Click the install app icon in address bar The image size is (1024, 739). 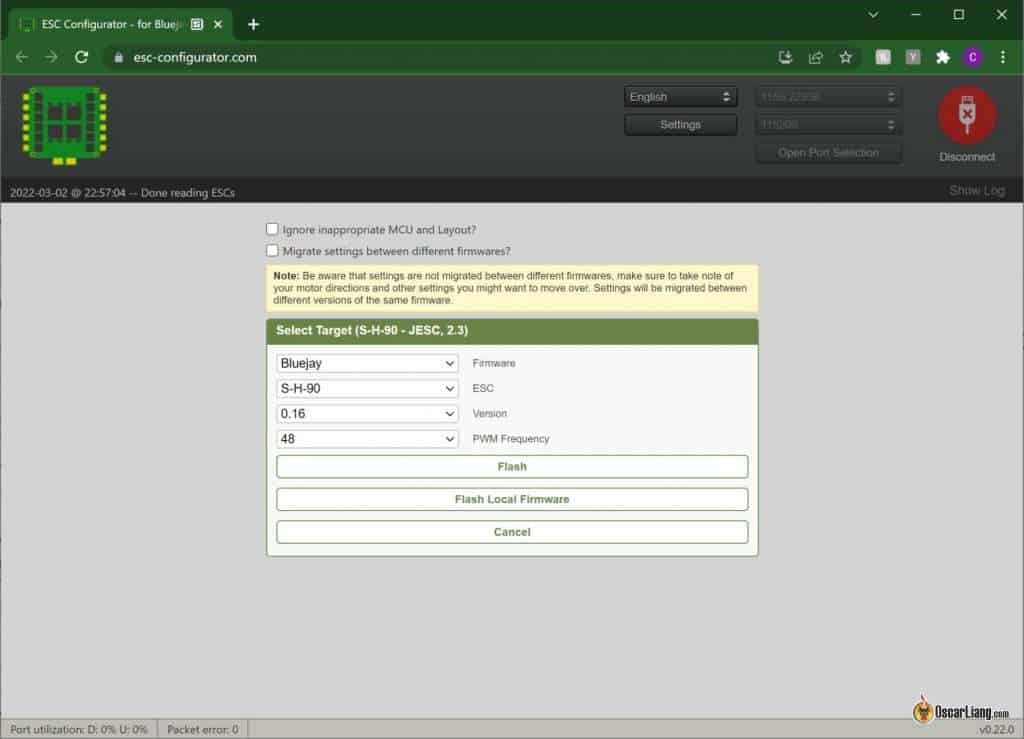[786, 57]
